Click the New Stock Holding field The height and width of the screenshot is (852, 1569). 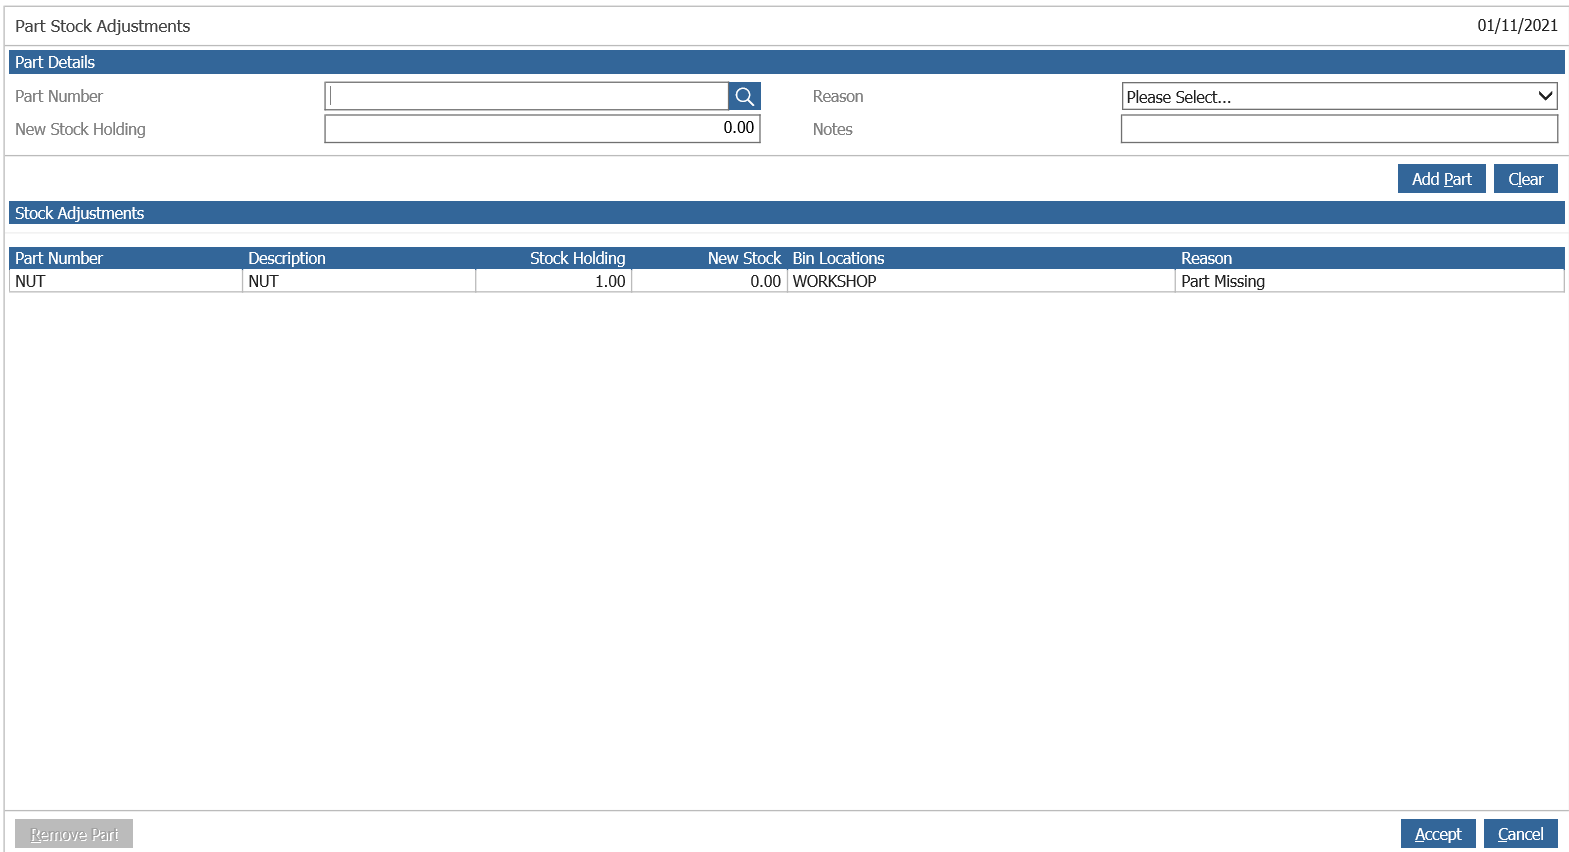(542, 128)
